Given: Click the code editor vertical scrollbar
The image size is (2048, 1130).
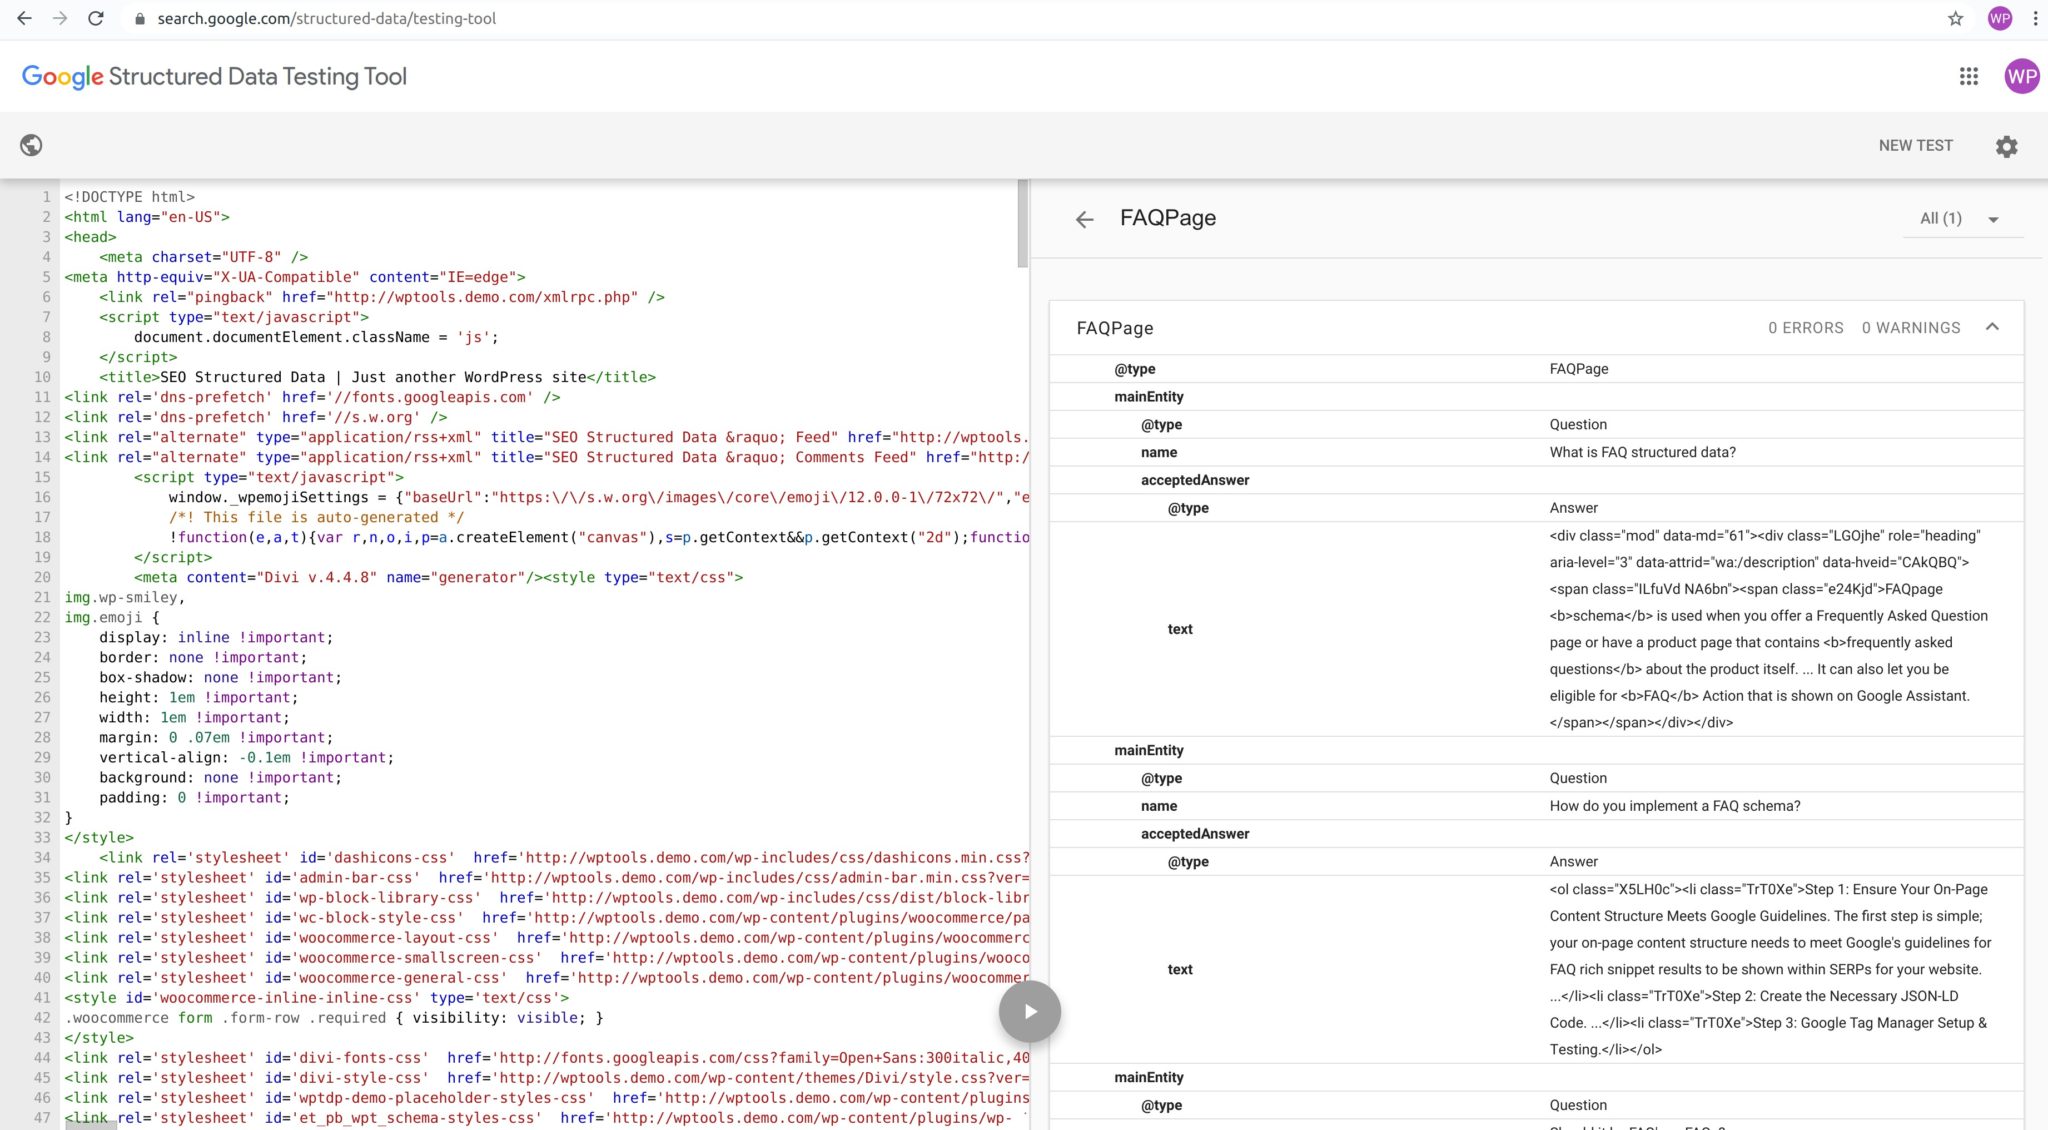Looking at the screenshot, I should tap(1022, 224).
